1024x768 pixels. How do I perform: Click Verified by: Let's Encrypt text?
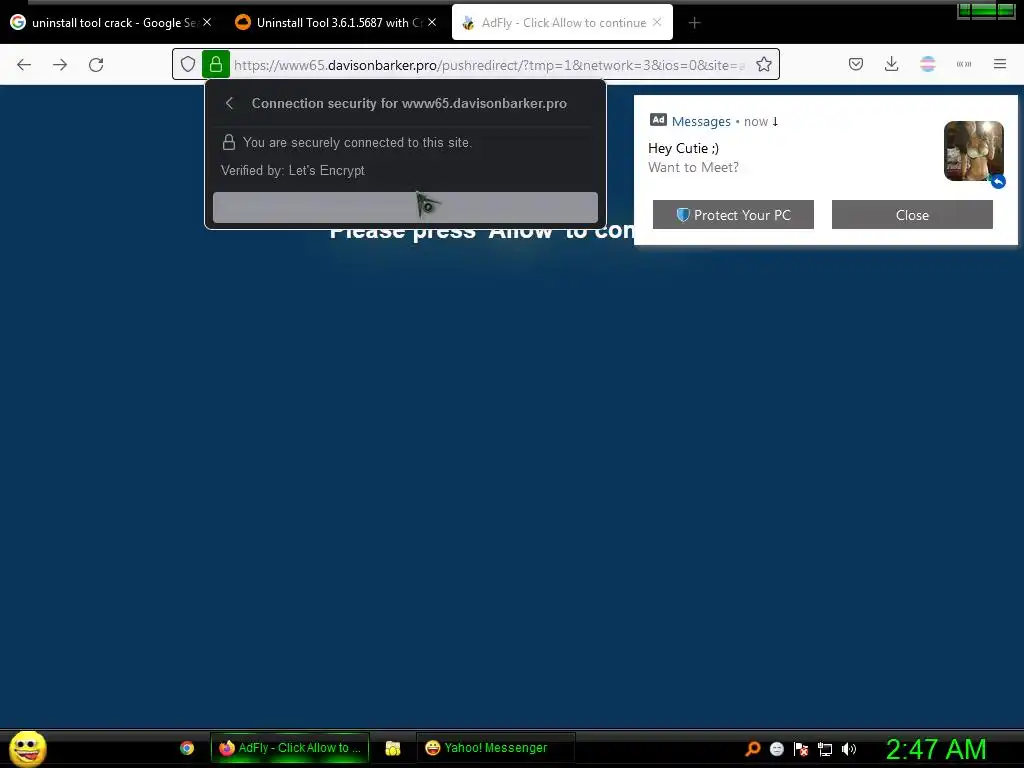click(293, 170)
